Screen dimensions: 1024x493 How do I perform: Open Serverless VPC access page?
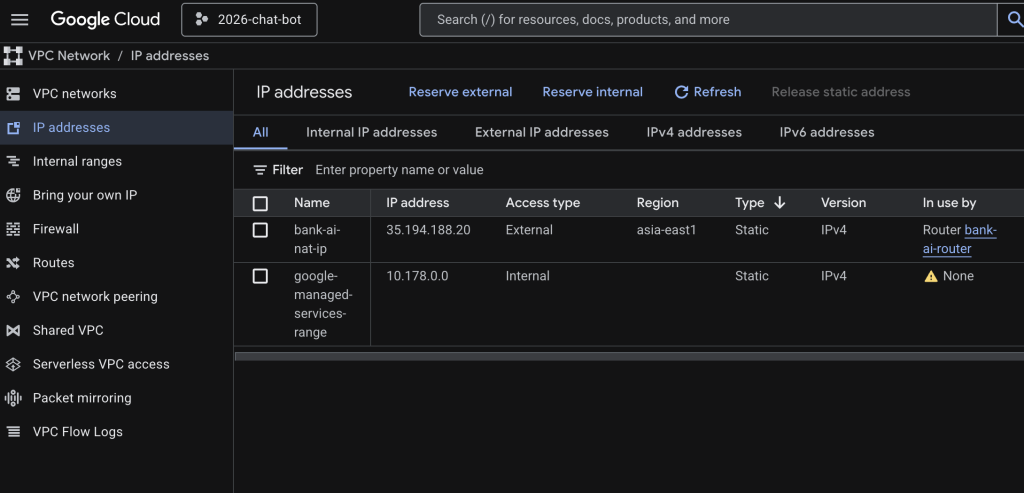coord(101,364)
